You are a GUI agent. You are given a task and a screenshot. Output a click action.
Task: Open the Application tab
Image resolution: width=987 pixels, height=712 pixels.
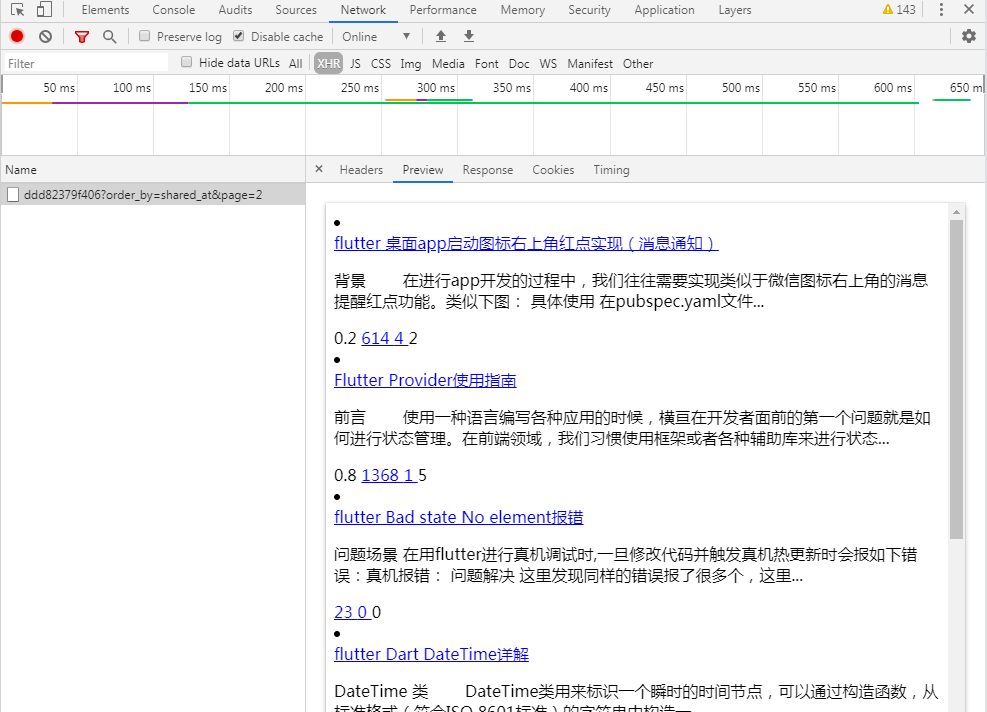pyautogui.click(x=665, y=10)
